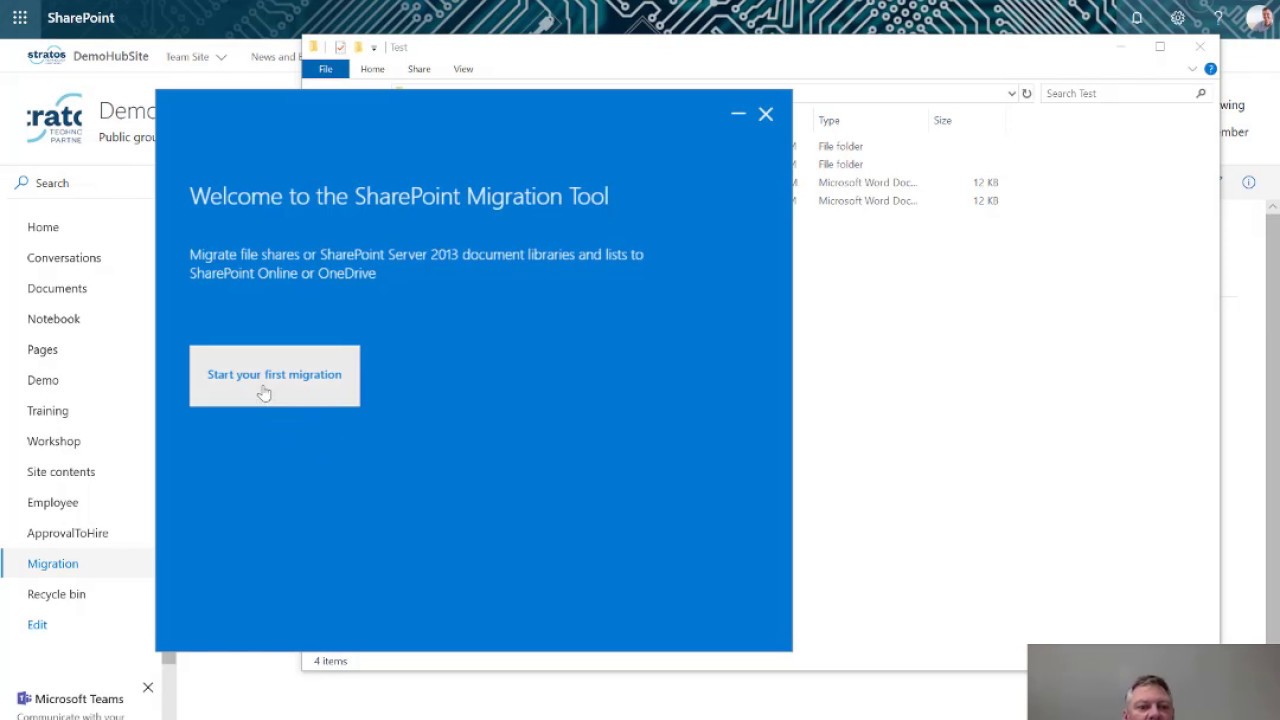The image size is (1280, 720).
Task: Open the user profile picture menu
Action: 1262,18
